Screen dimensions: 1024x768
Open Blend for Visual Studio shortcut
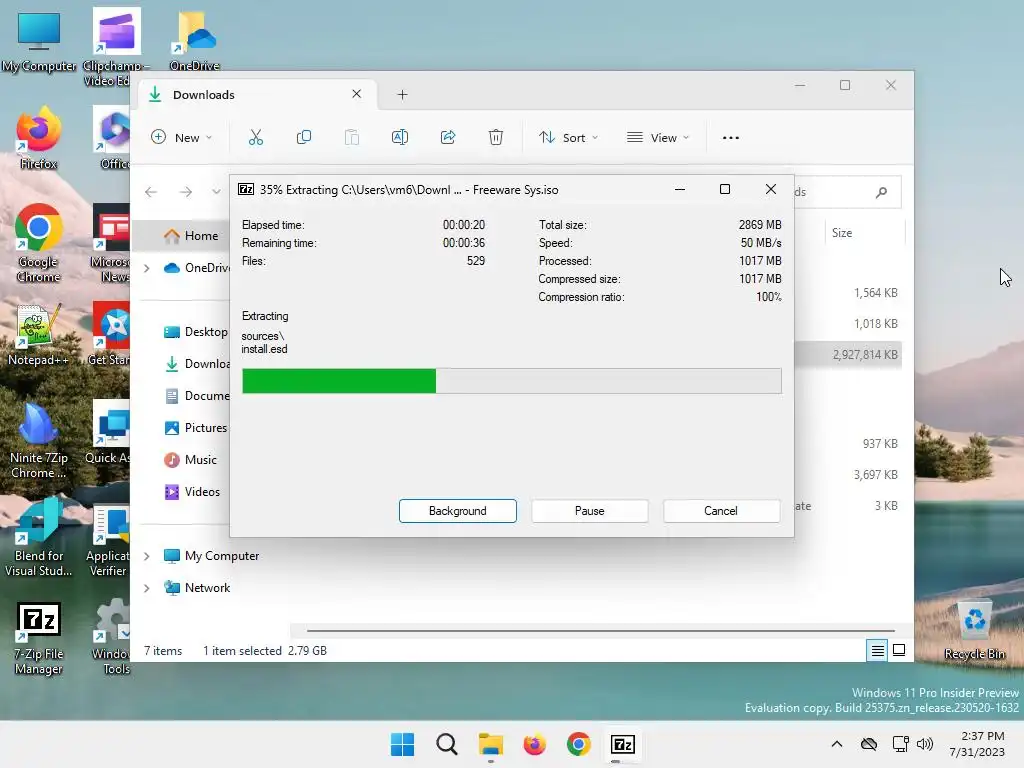39,539
